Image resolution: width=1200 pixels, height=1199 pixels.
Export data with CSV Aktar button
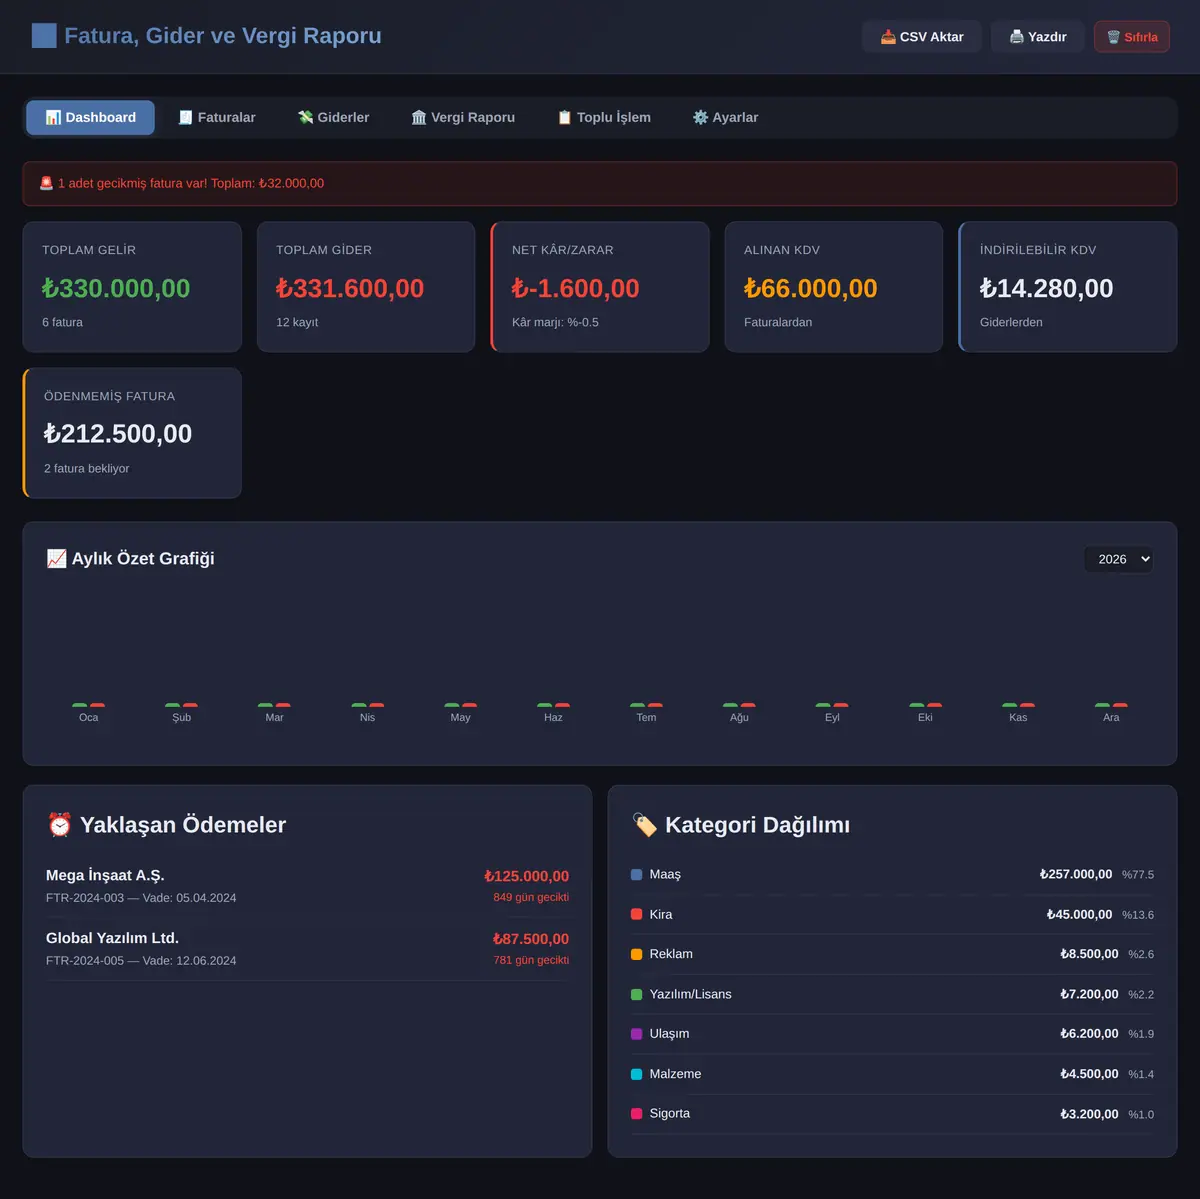coord(922,37)
